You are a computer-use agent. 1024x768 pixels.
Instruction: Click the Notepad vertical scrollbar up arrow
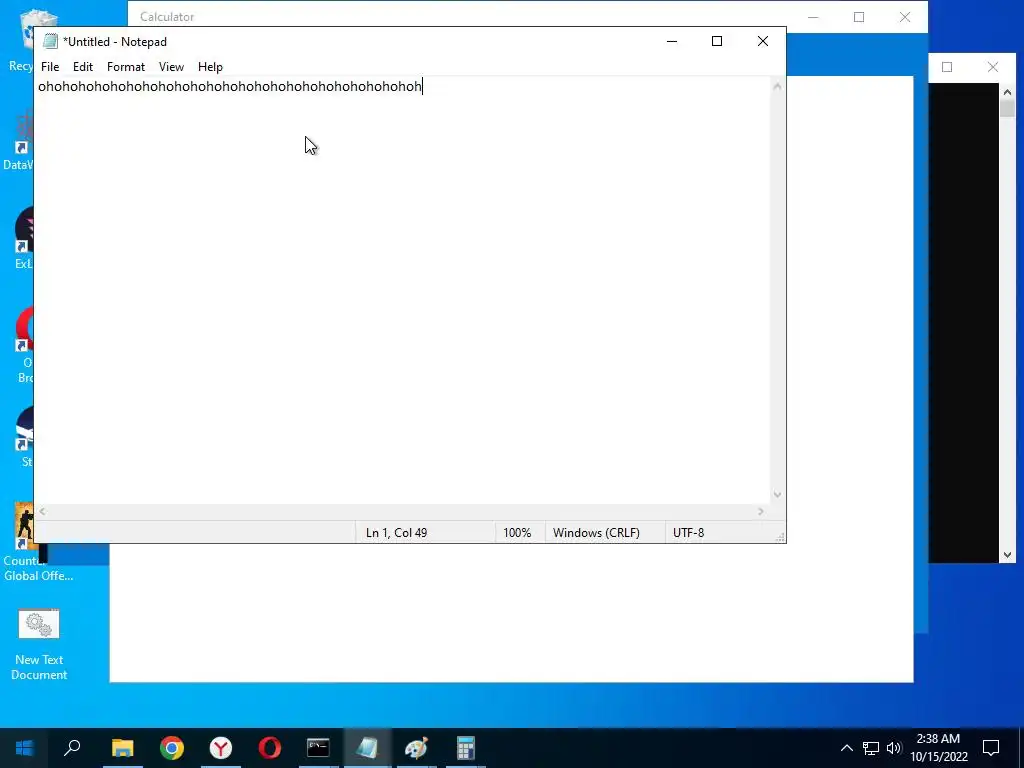tap(777, 86)
